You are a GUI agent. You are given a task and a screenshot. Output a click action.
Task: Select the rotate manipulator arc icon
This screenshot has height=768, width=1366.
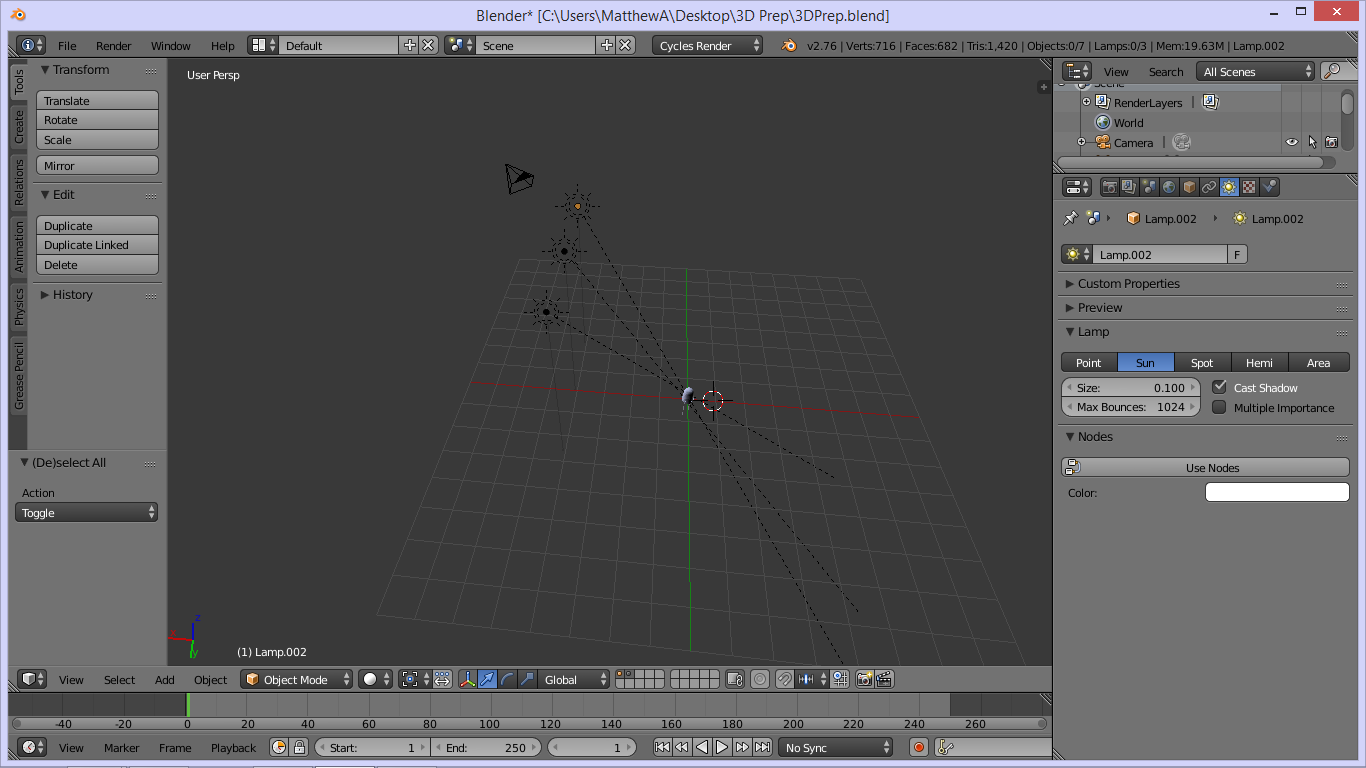coord(507,679)
